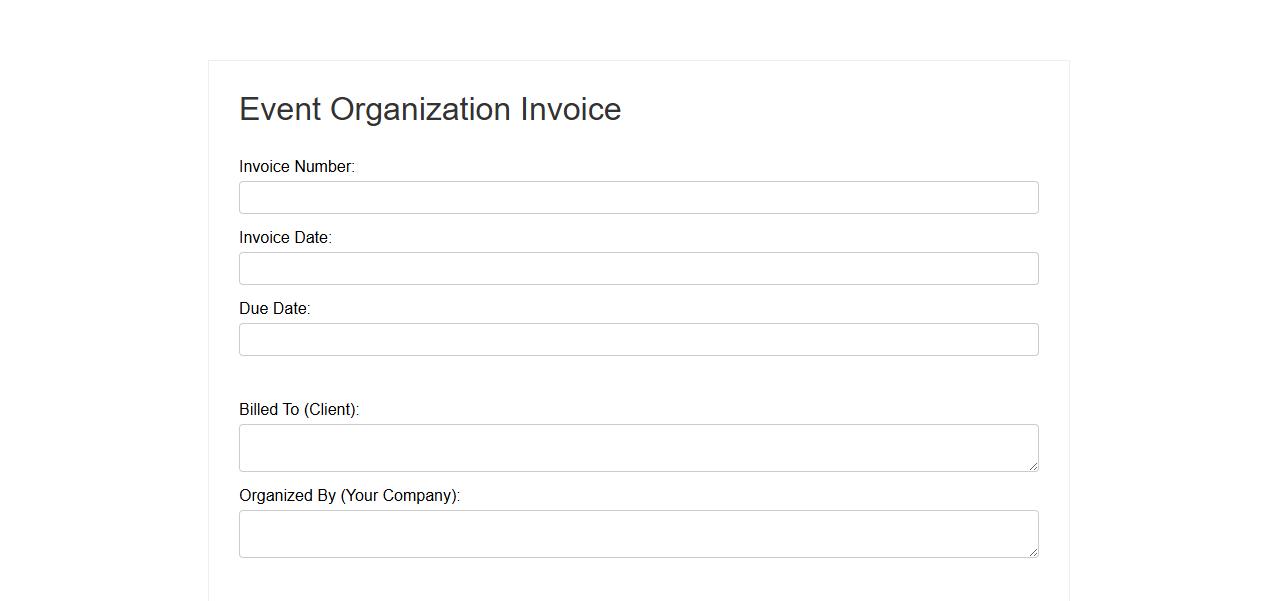Focus the Invoice Date text box

(638, 268)
